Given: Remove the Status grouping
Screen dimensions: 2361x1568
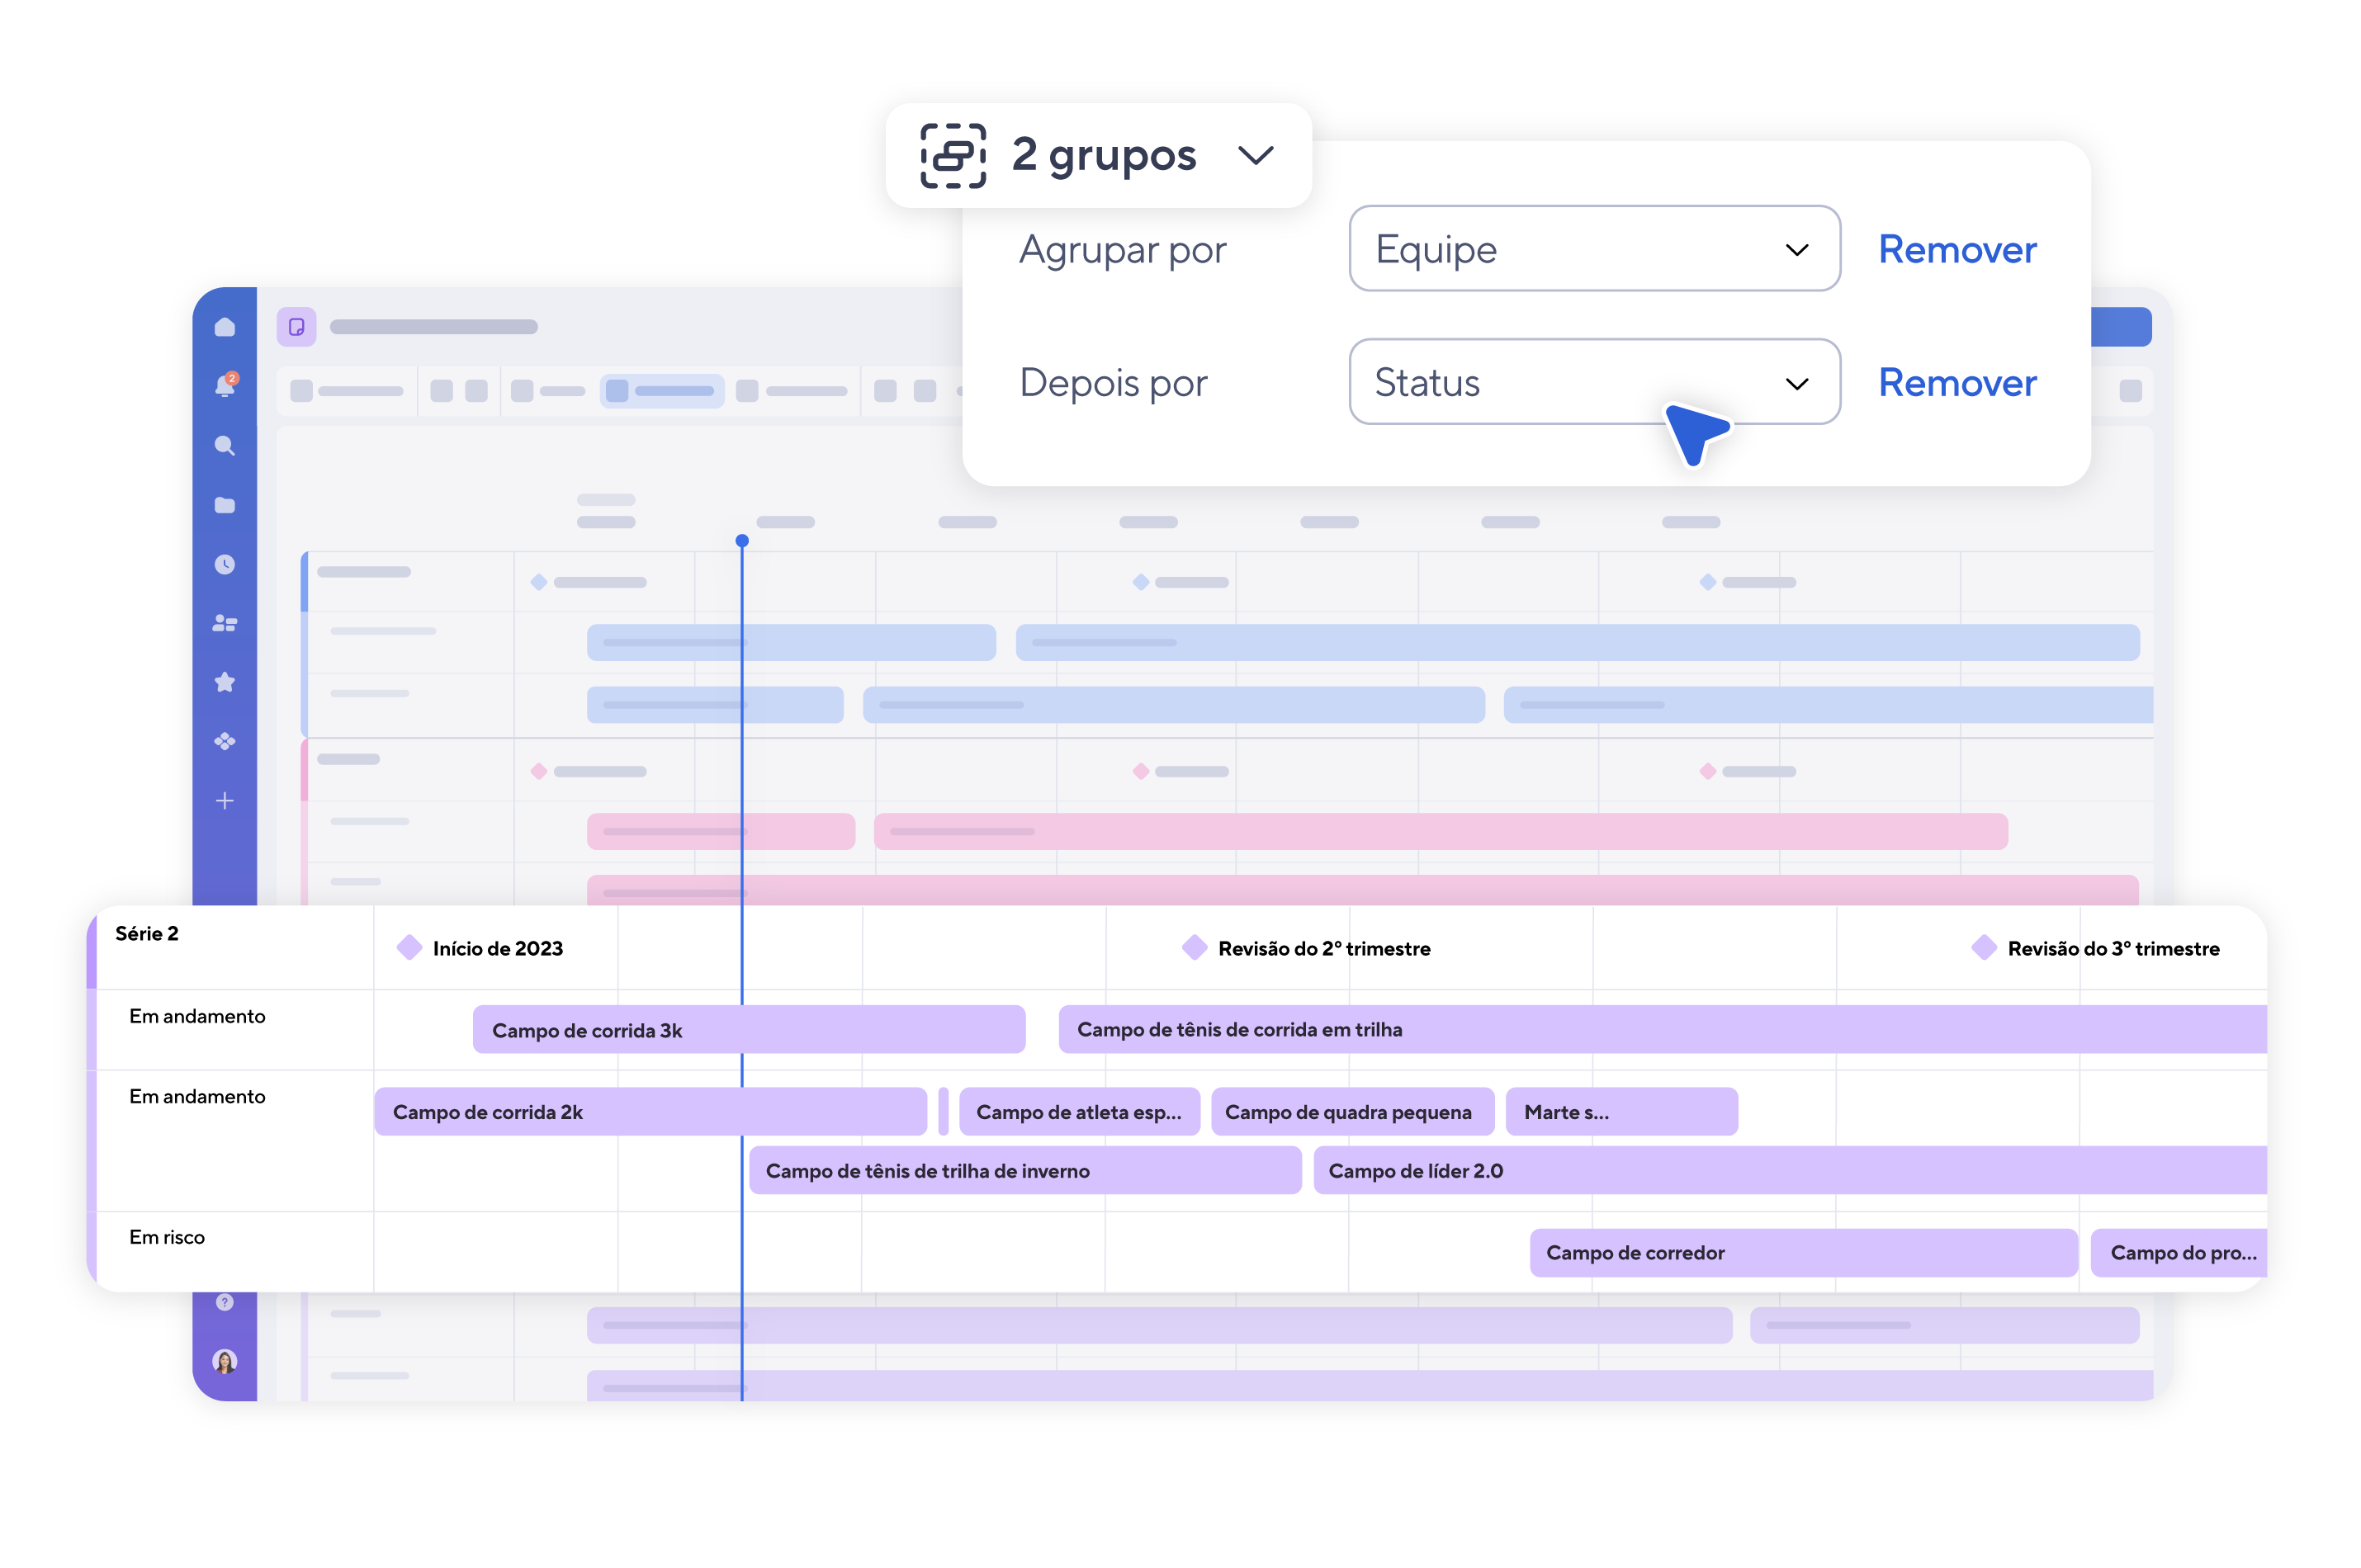Looking at the screenshot, I should (x=1957, y=383).
